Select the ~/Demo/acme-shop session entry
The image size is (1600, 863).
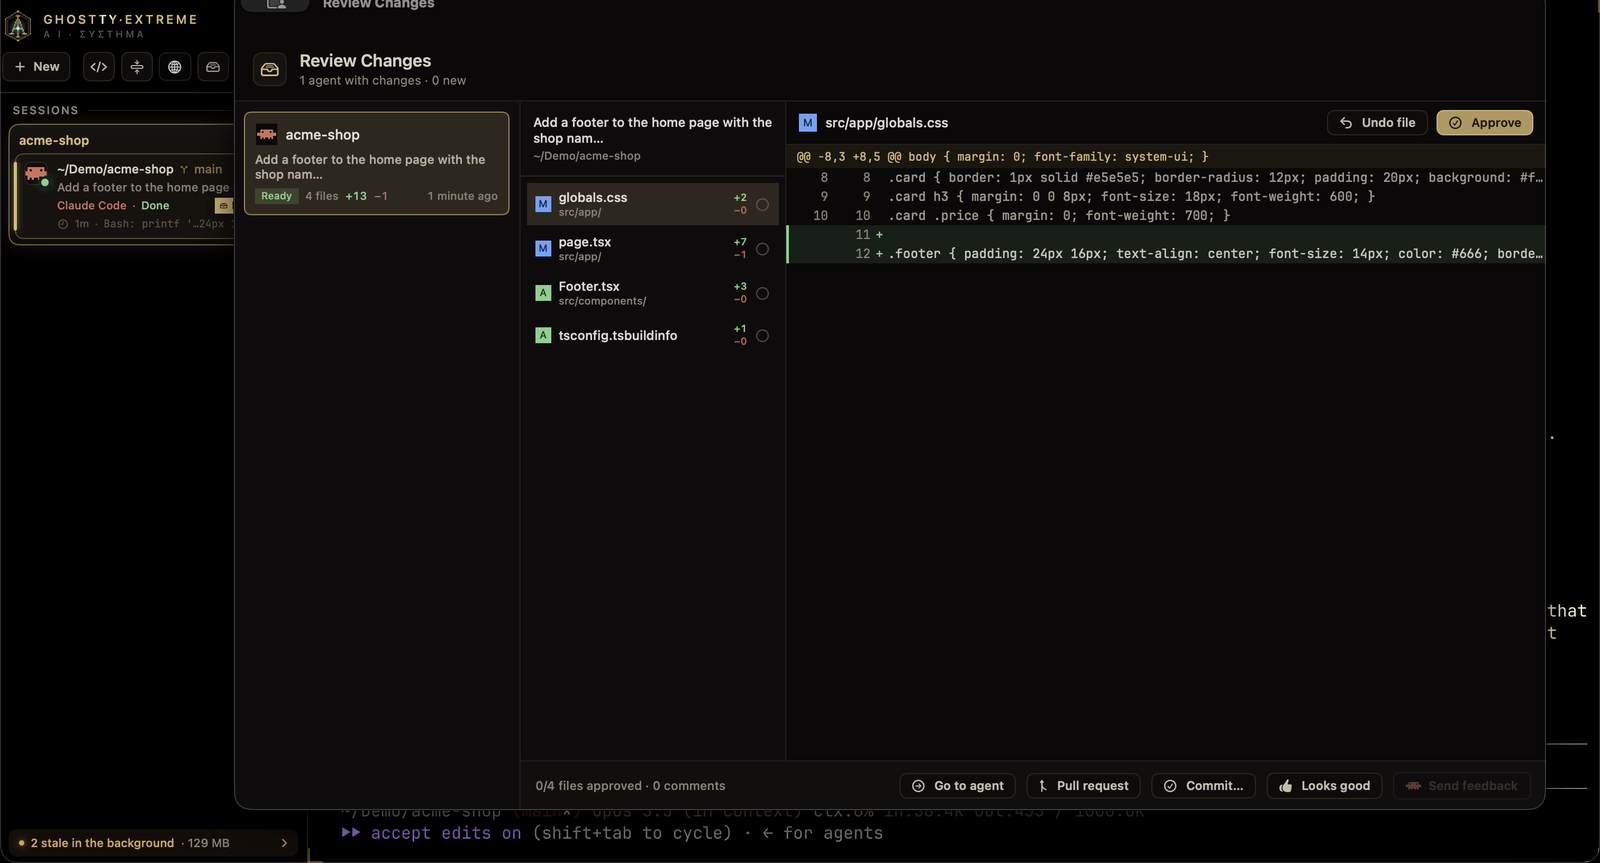click(125, 196)
